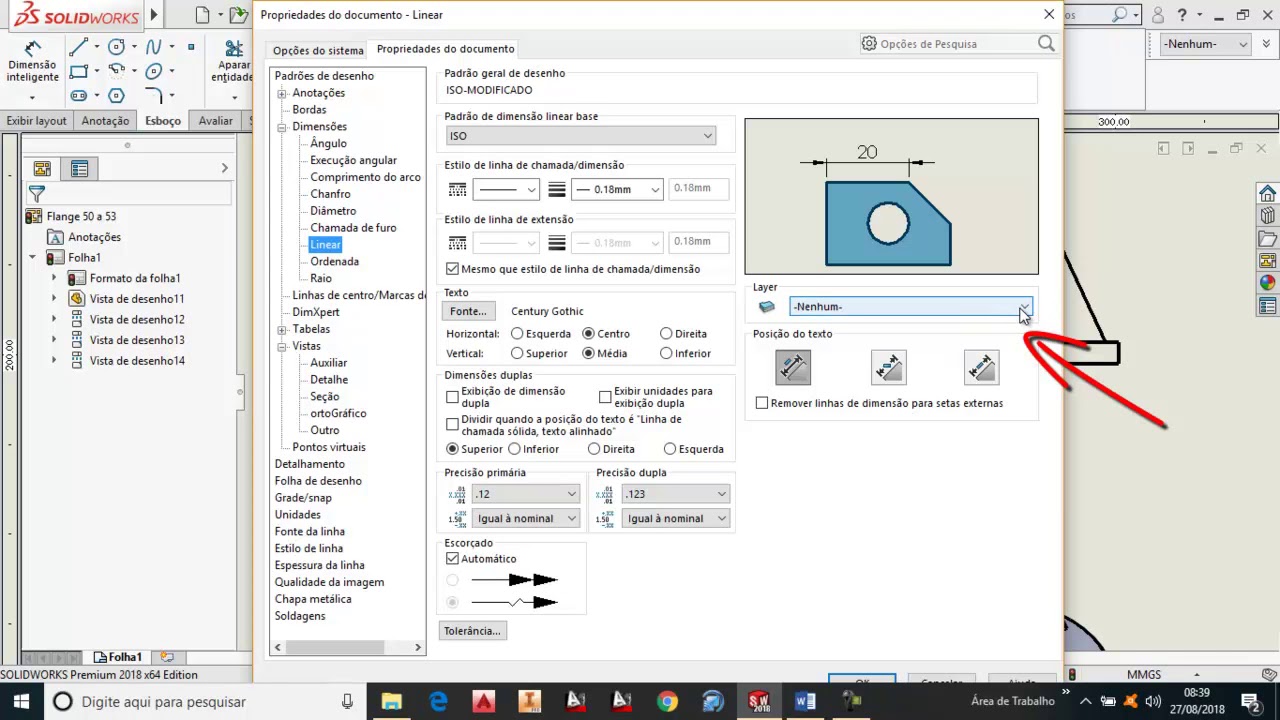
Task: Collapse the Dimensões tree node
Action: point(282,127)
